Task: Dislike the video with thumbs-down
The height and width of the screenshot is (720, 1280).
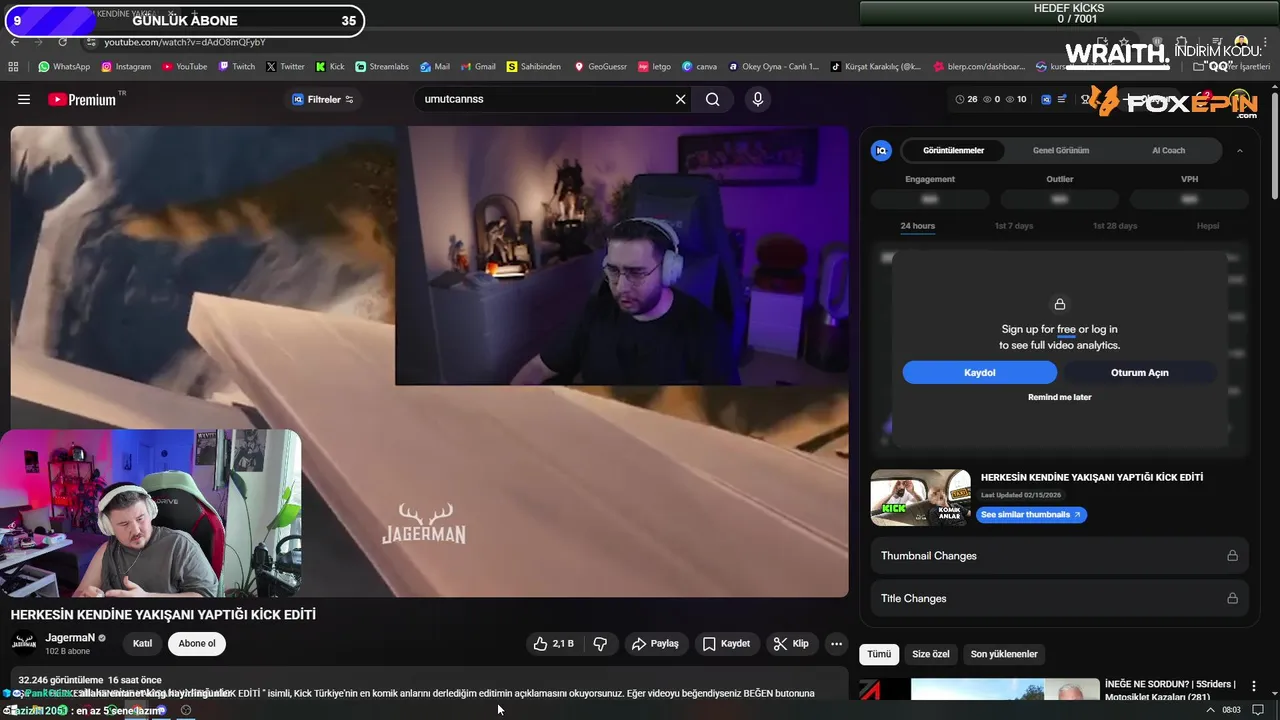Action: coord(600,644)
